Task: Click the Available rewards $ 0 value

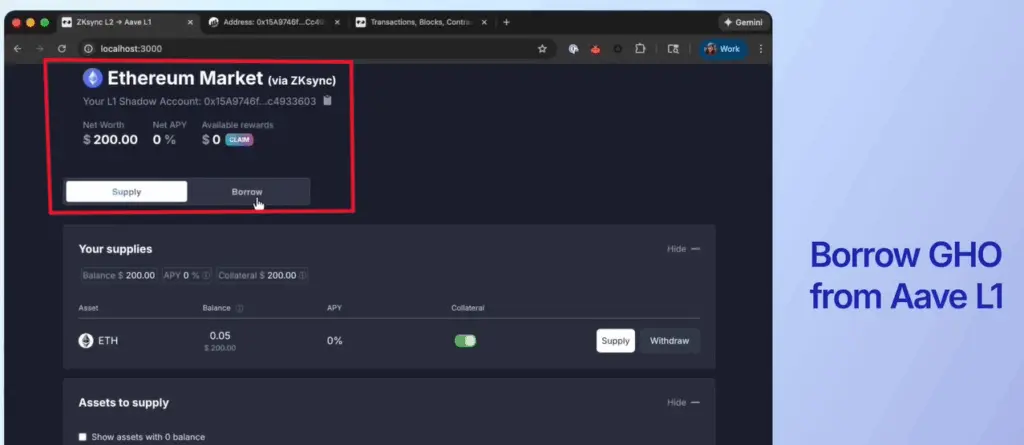Action: click(211, 140)
